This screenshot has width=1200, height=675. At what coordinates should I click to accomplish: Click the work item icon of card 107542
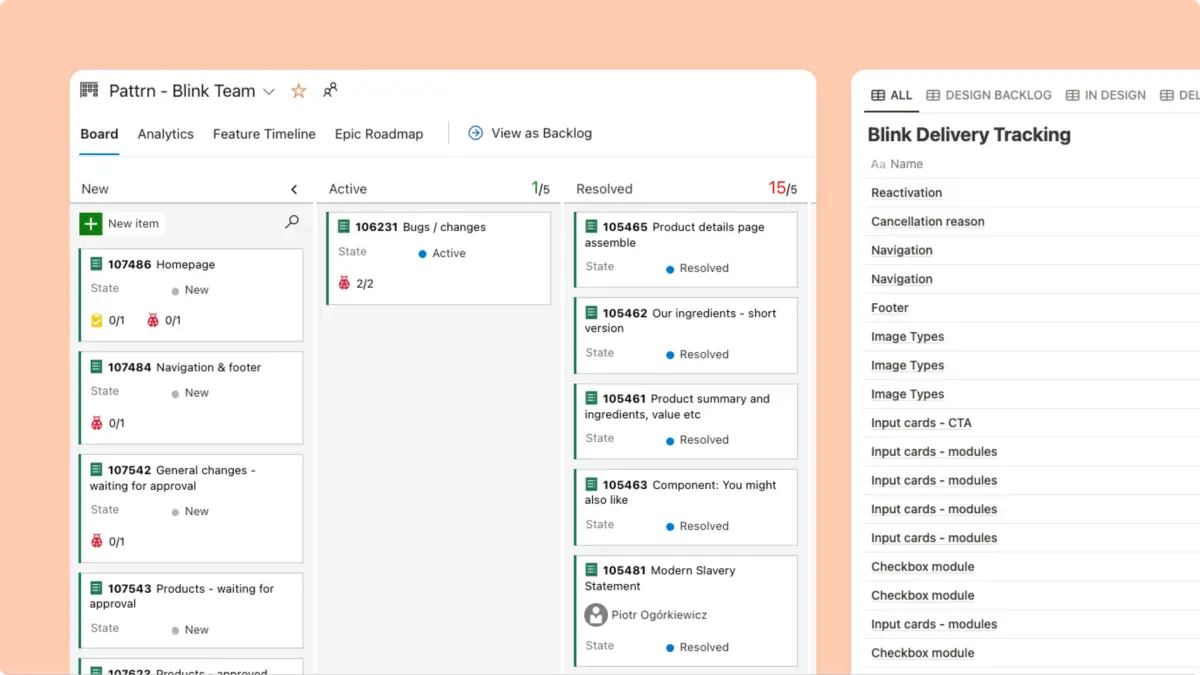(x=97, y=470)
